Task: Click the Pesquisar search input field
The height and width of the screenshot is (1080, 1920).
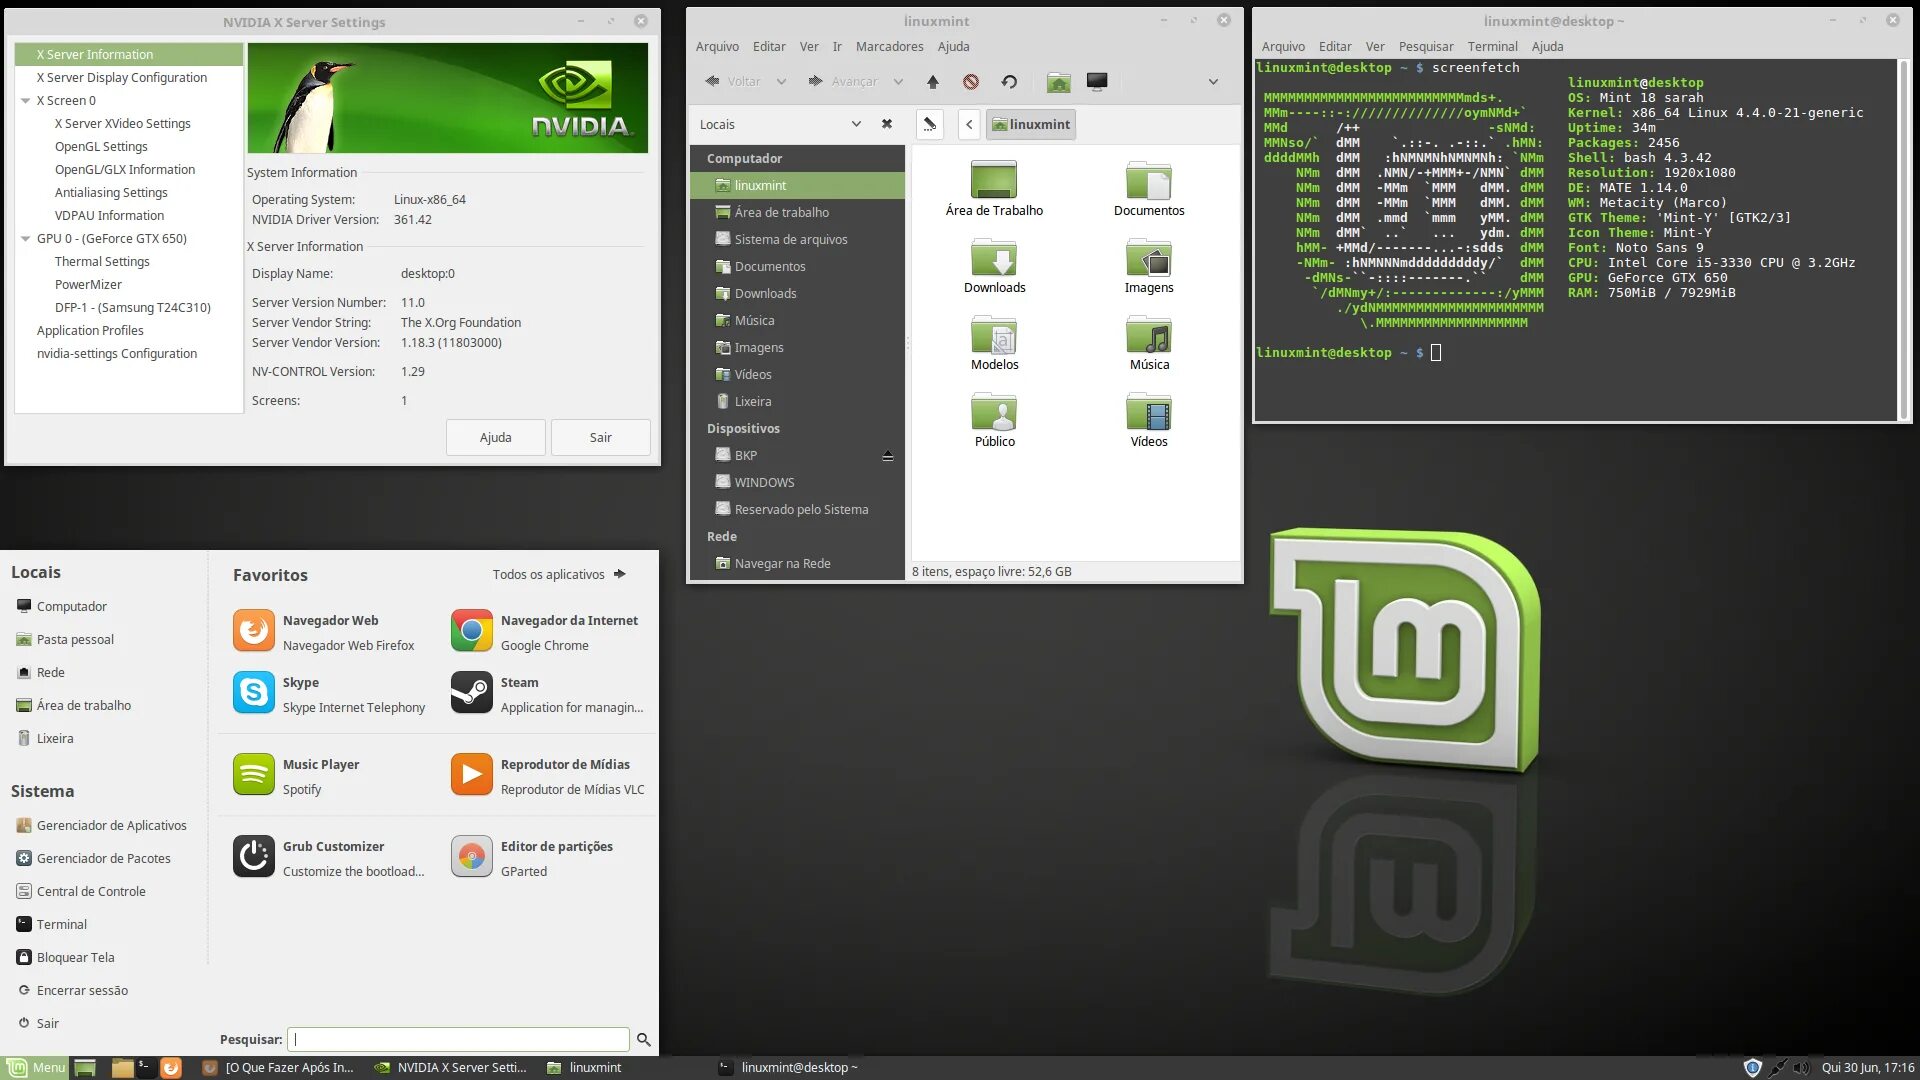Action: 458,1039
